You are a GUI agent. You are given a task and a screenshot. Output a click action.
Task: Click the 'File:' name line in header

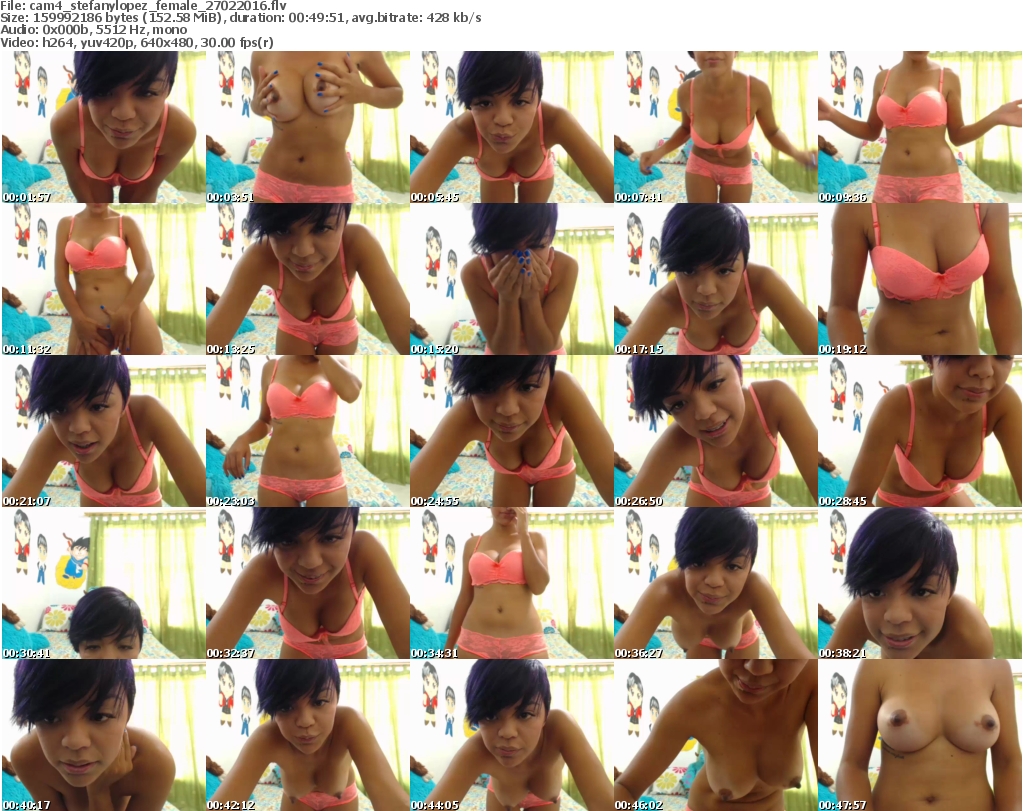(143, 6)
